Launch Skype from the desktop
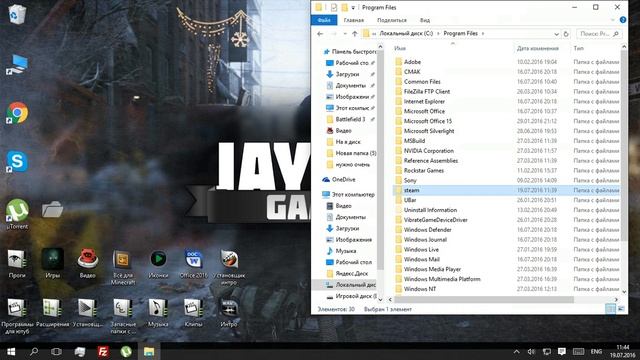640x360 pixels. coord(17,162)
